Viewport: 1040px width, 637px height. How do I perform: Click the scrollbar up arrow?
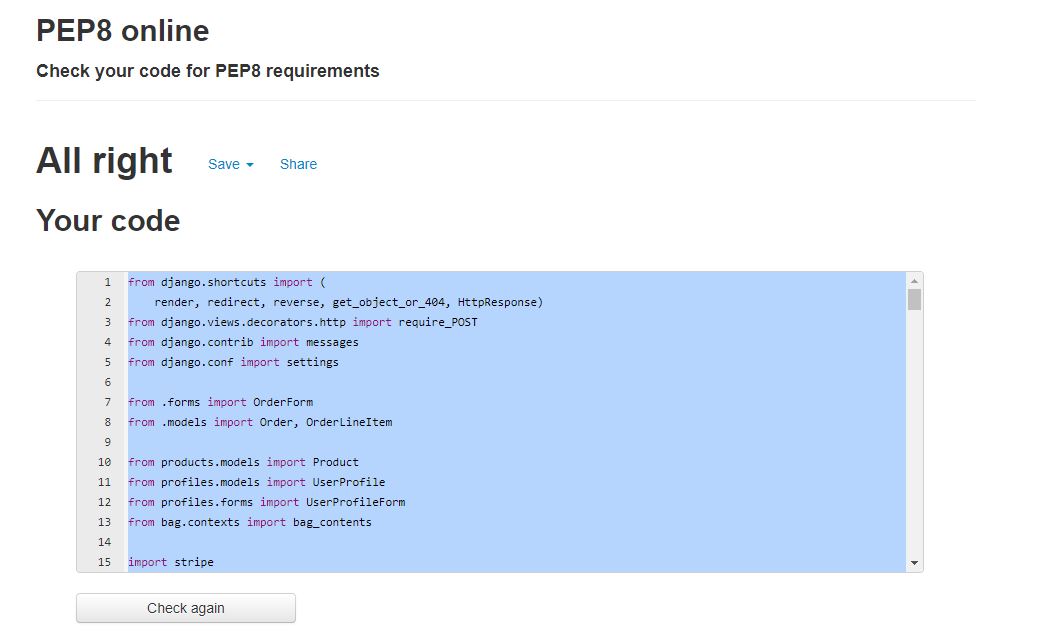point(913,280)
